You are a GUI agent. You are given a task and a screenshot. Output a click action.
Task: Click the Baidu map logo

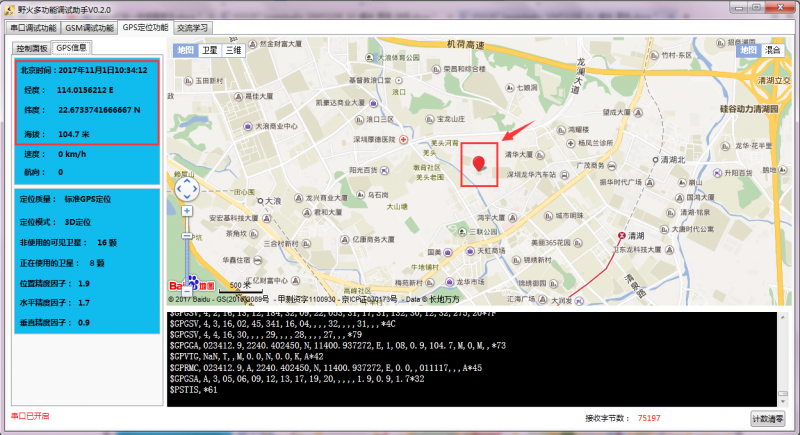(x=192, y=284)
